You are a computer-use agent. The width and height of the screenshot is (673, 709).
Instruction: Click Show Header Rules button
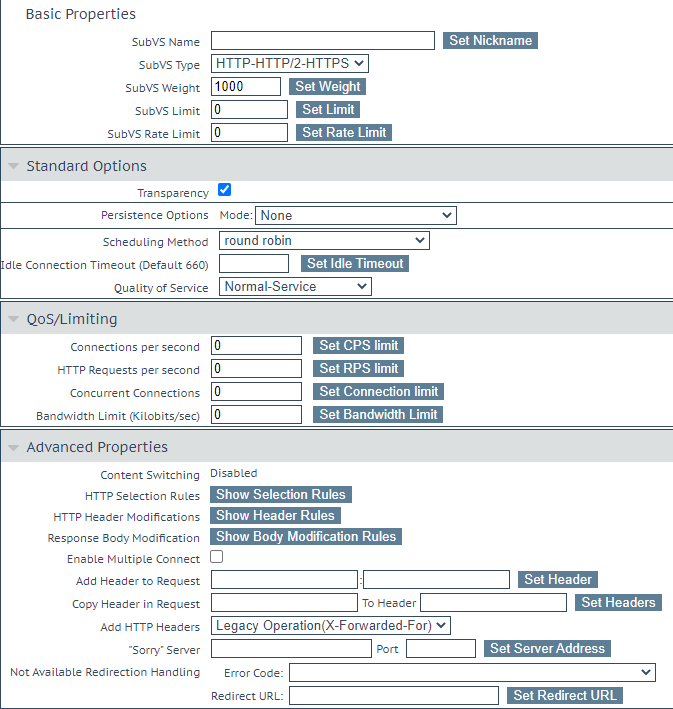[x=275, y=515]
